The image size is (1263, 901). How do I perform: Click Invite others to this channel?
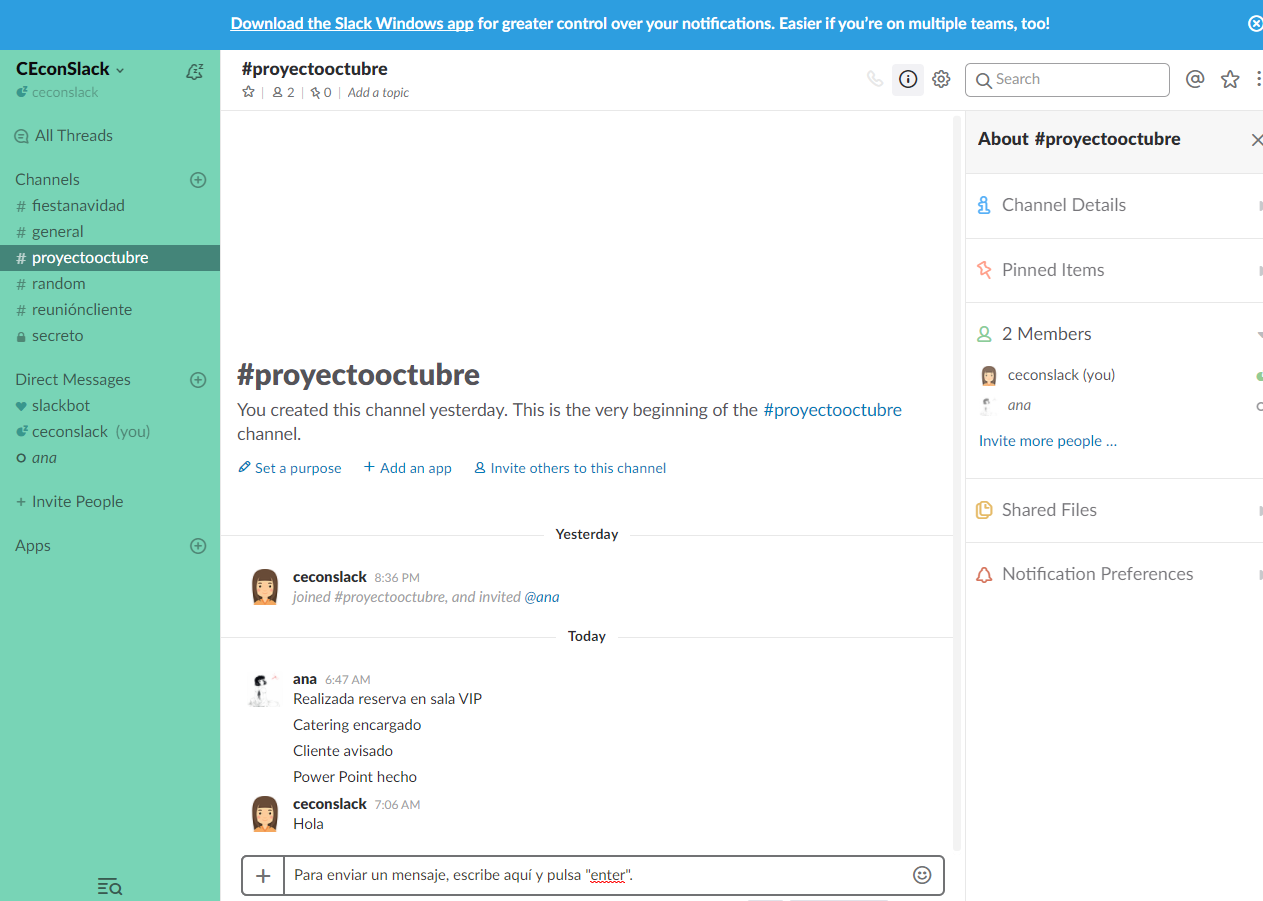point(570,468)
